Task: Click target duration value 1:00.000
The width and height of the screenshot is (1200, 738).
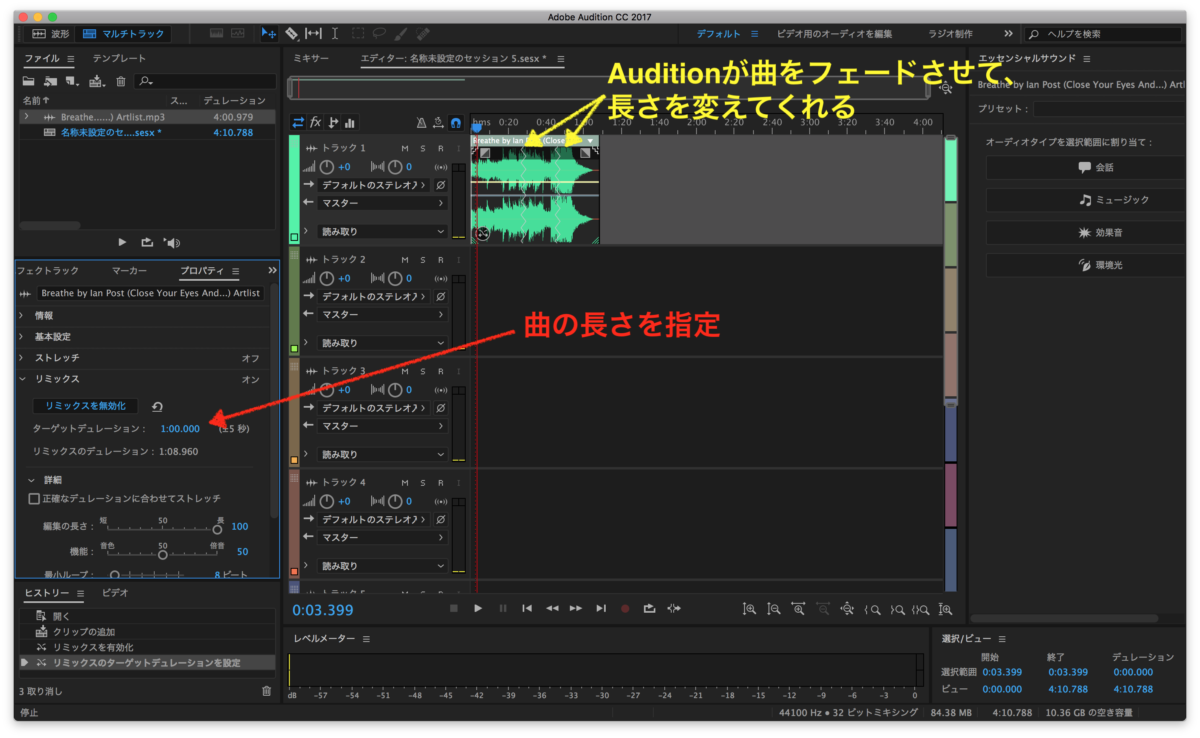Action: tap(180, 428)
